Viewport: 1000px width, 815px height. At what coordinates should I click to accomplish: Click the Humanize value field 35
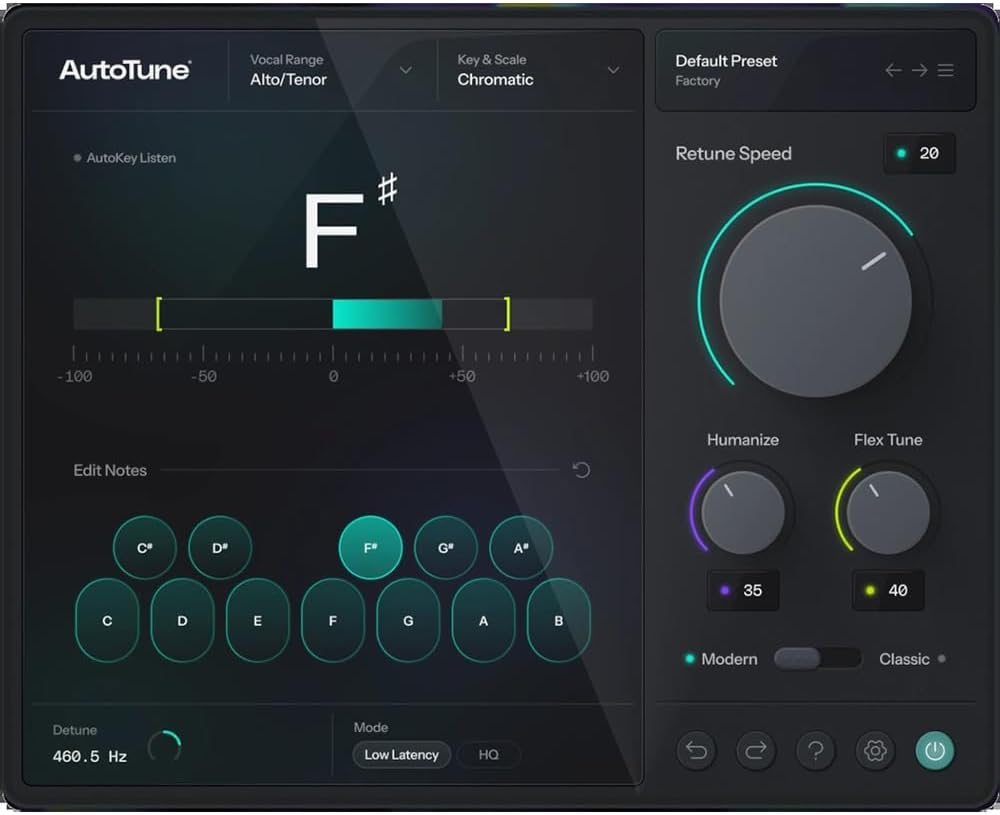tap(743, 591)
